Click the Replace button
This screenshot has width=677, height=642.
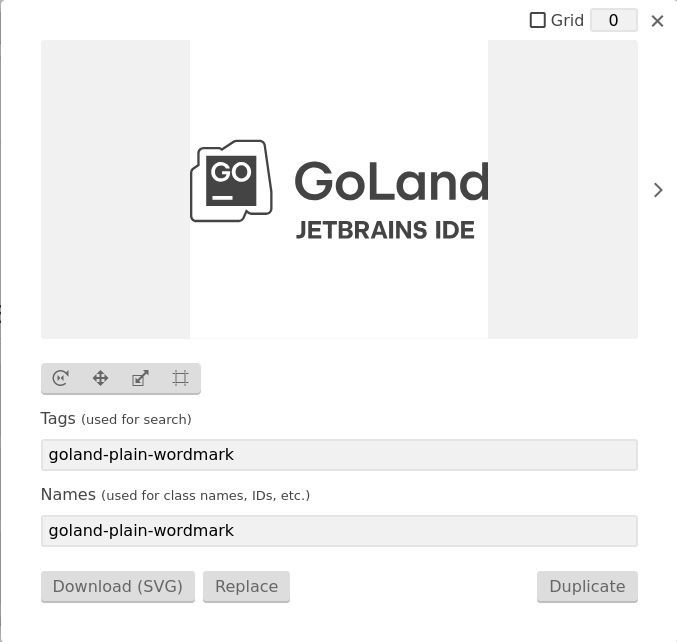point(247,586)
